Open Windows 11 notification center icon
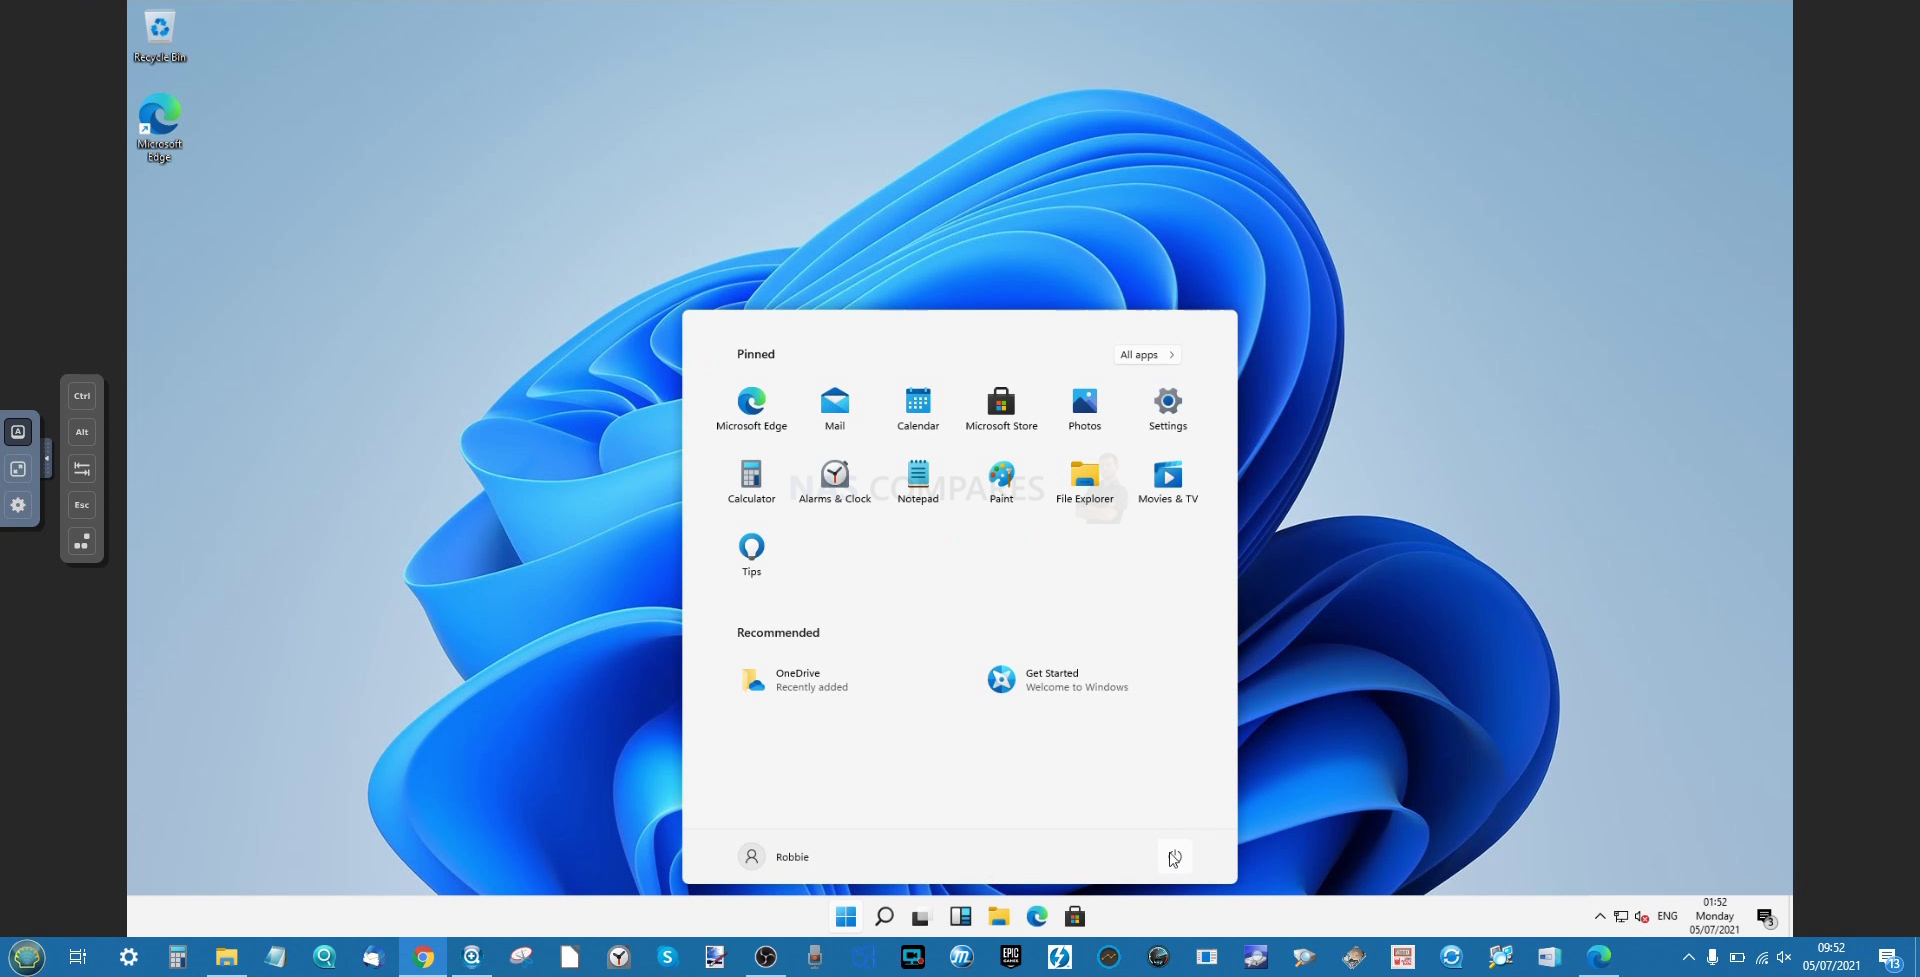Viewport: 1920px width, 977px height. (1766, 917)
